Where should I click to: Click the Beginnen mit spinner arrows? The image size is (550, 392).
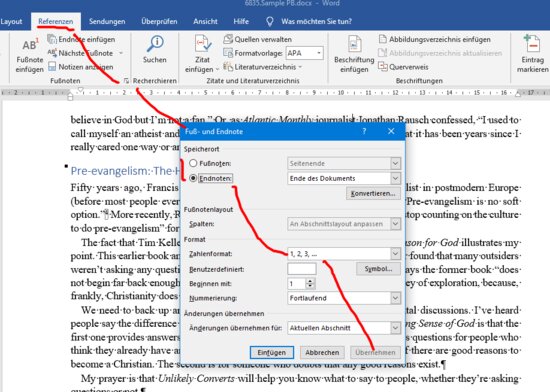click(x=310, y=284)
